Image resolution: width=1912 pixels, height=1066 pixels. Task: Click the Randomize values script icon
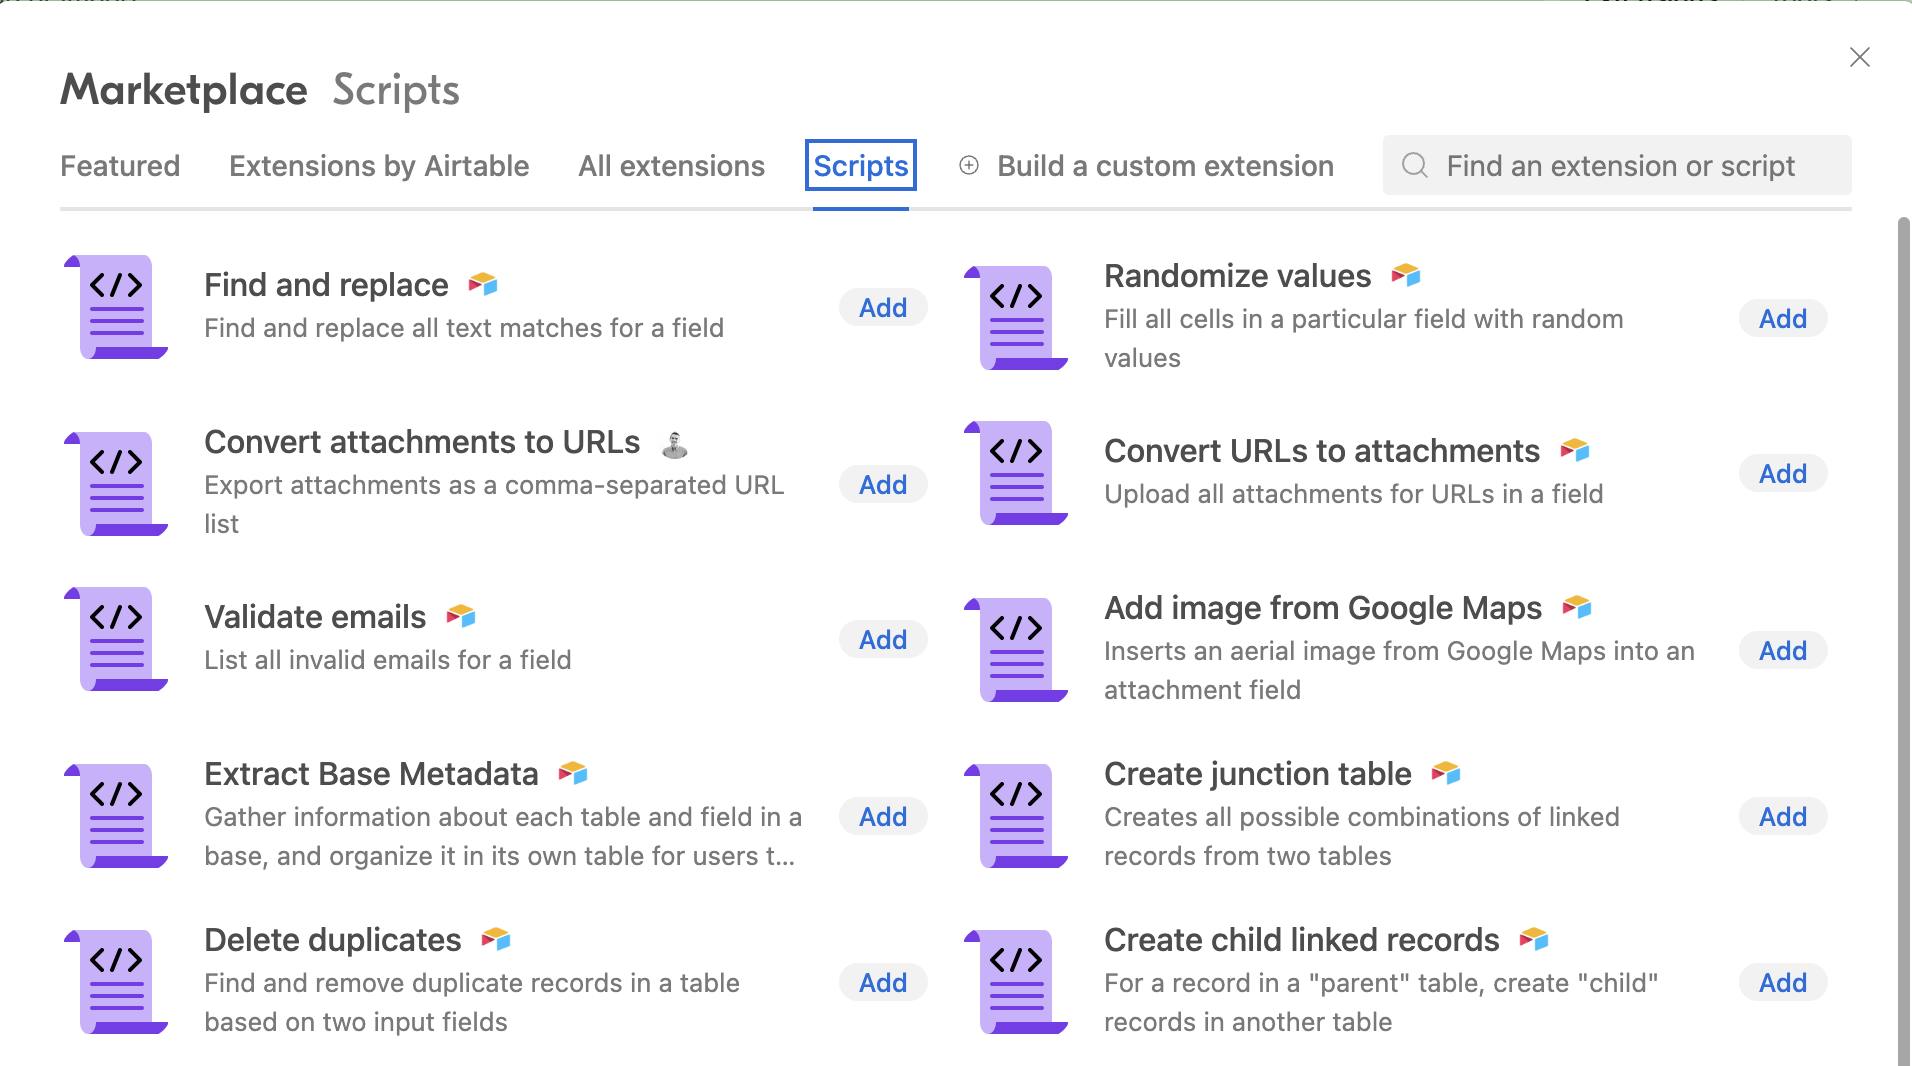[1017, 318]
